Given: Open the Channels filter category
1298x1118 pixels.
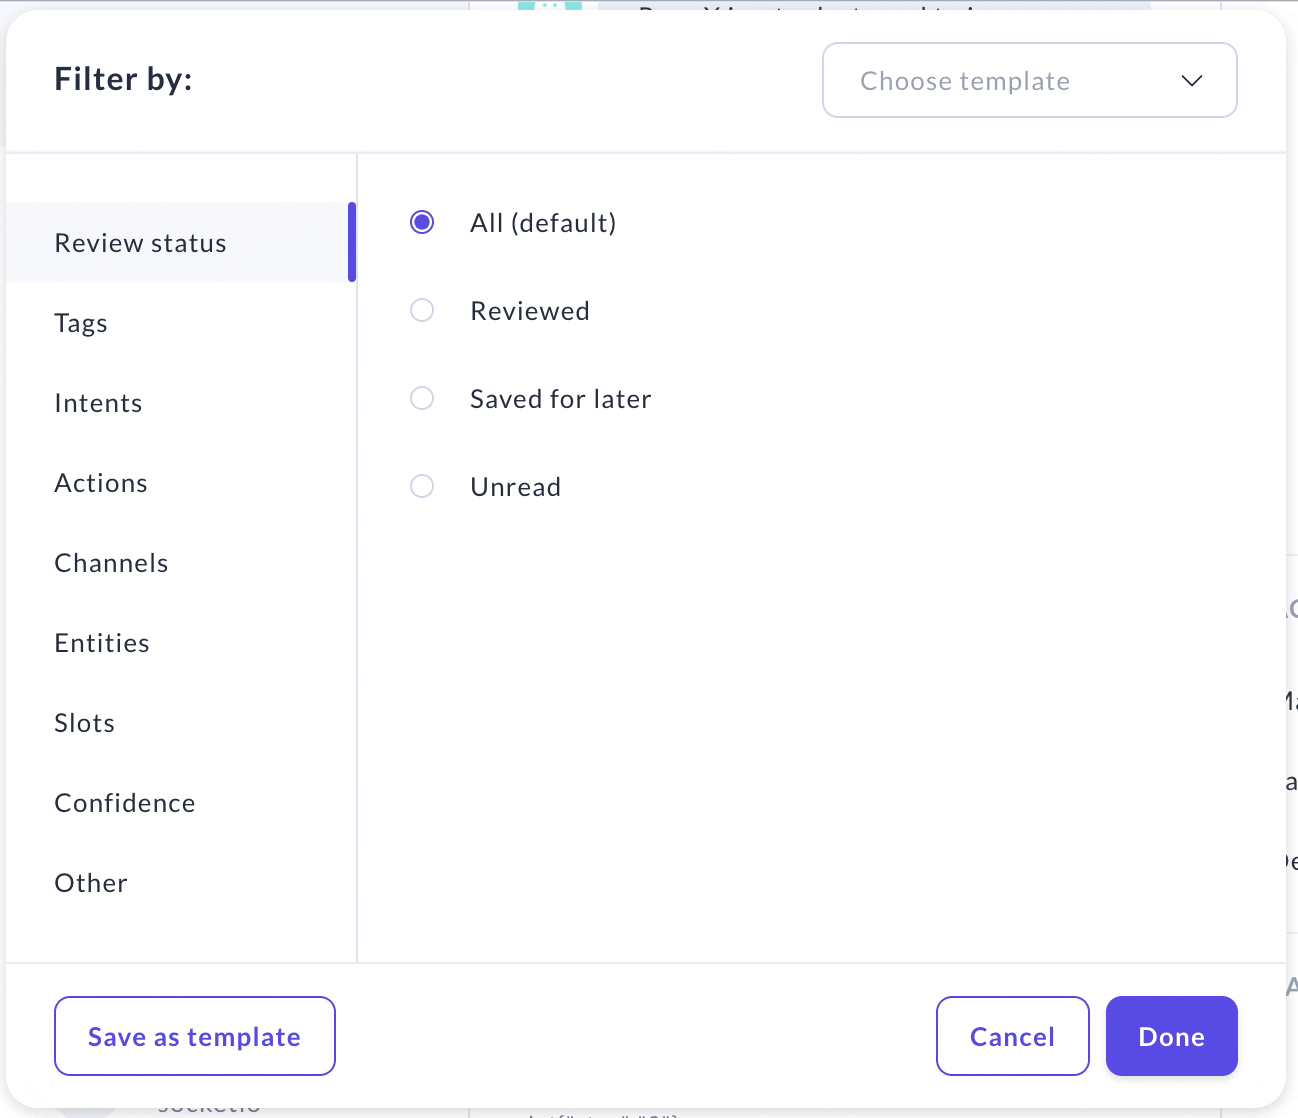Looking at the screenshot, I should click(111, 562).
